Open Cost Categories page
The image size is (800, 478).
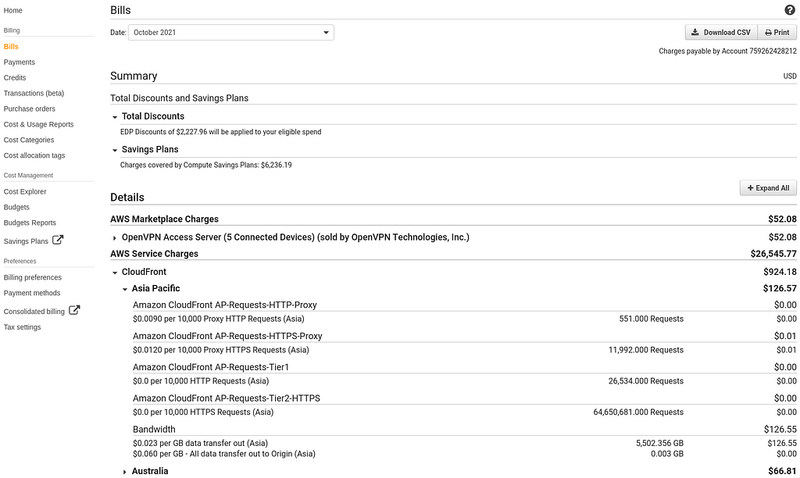pos(29,140)
